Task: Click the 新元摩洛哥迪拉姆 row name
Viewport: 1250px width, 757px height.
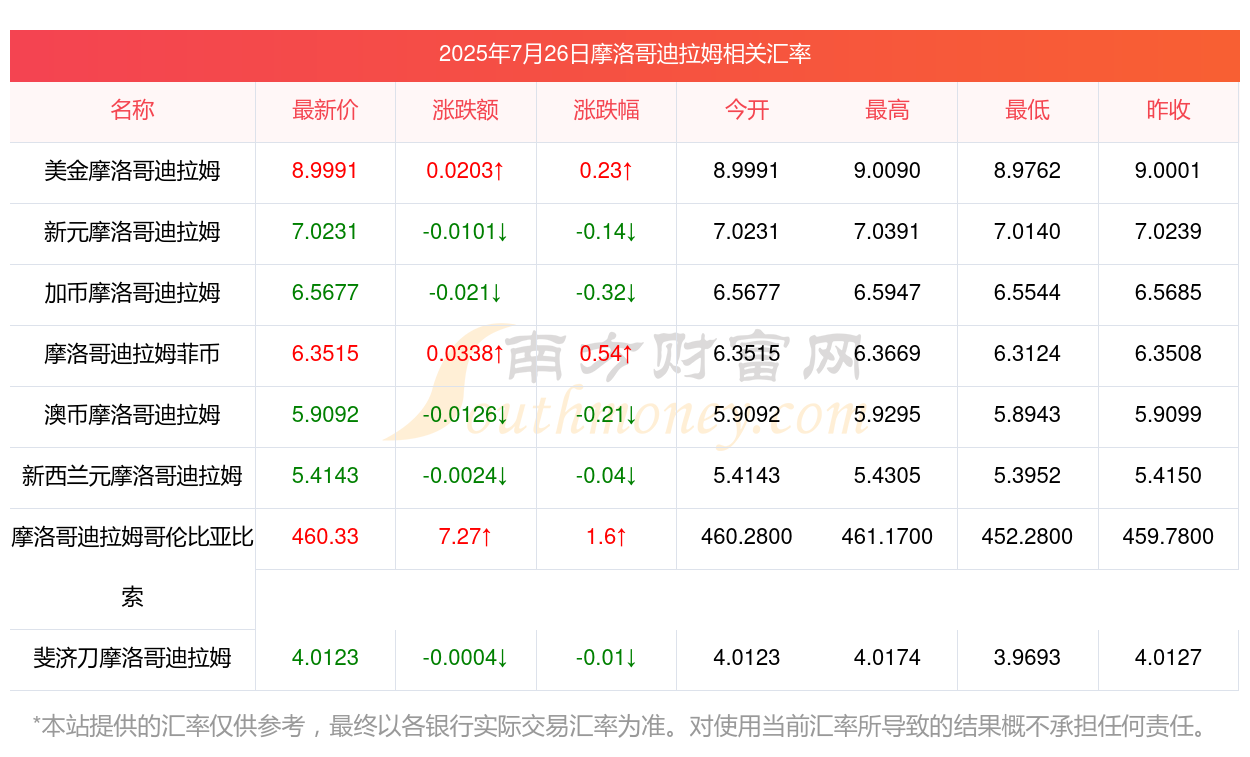Action: (132, 232)
